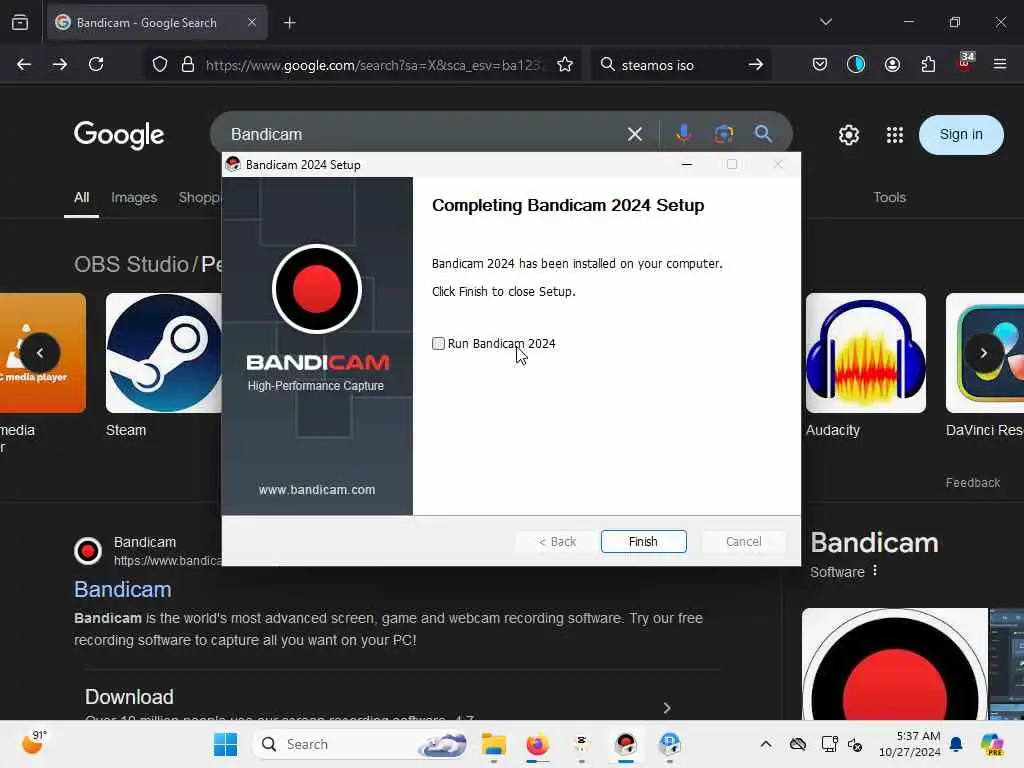Open the notification bell

(x=956, y=744)
